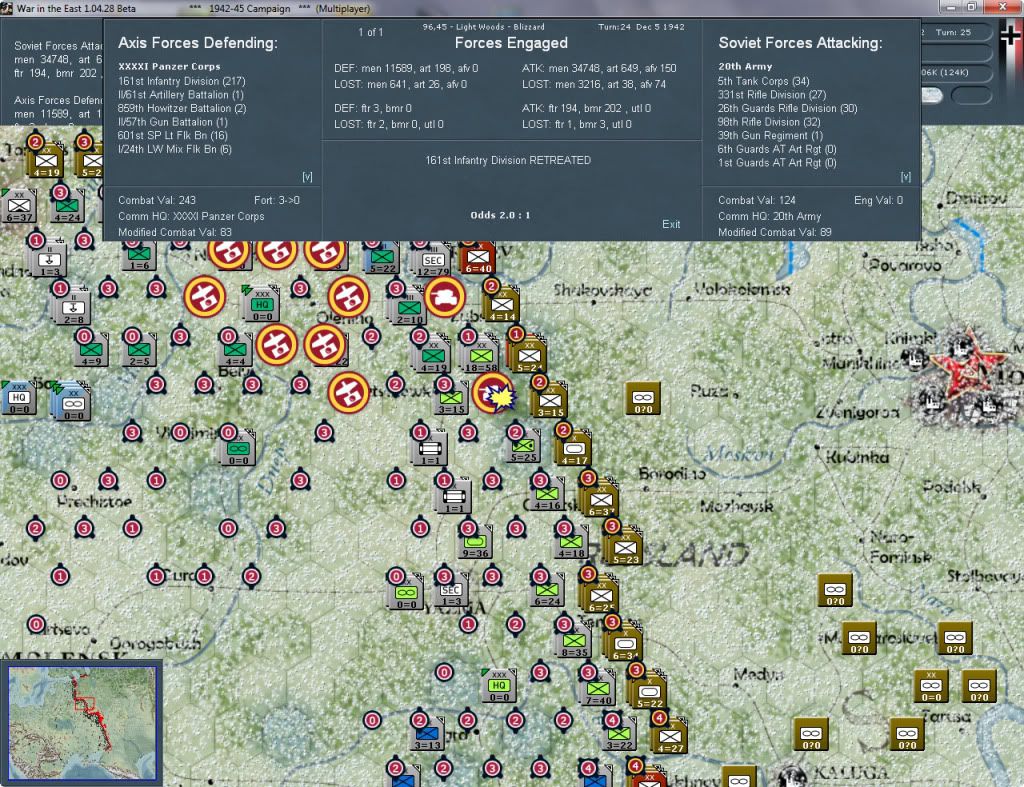Image resolution: width=1024 pixels, height=787 pixels.
Task: Select the 0?0 Soviet counter near Ruza
Action: 643,400
